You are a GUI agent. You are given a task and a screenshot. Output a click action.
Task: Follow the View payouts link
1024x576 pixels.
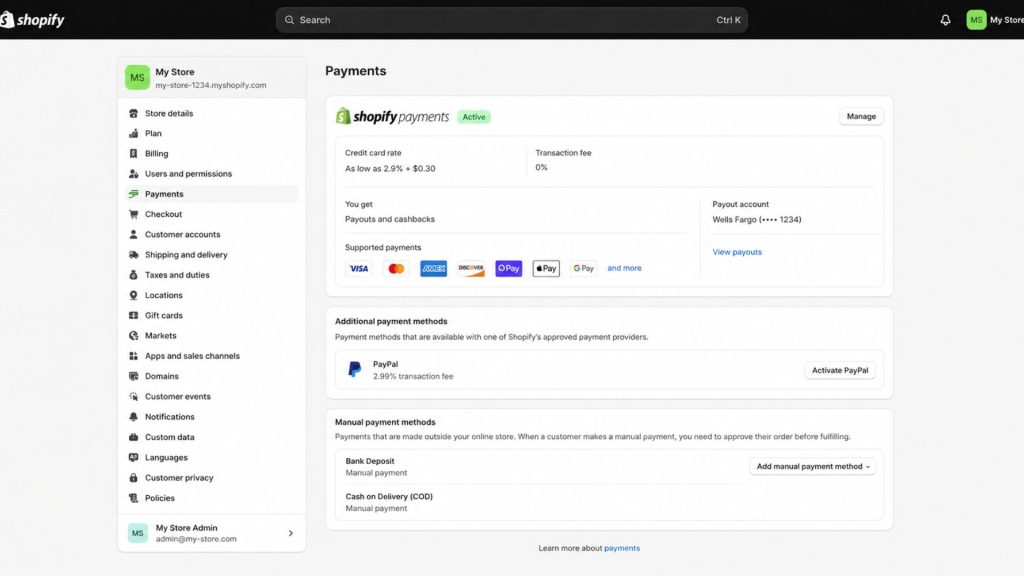737,252
